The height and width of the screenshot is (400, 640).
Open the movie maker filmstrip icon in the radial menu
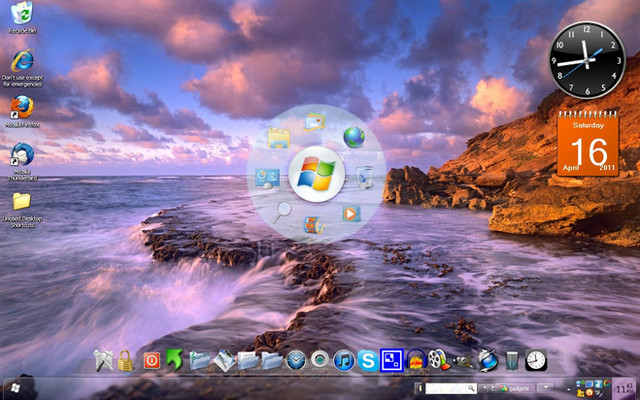pyautogui.click(x=314, y=225)
